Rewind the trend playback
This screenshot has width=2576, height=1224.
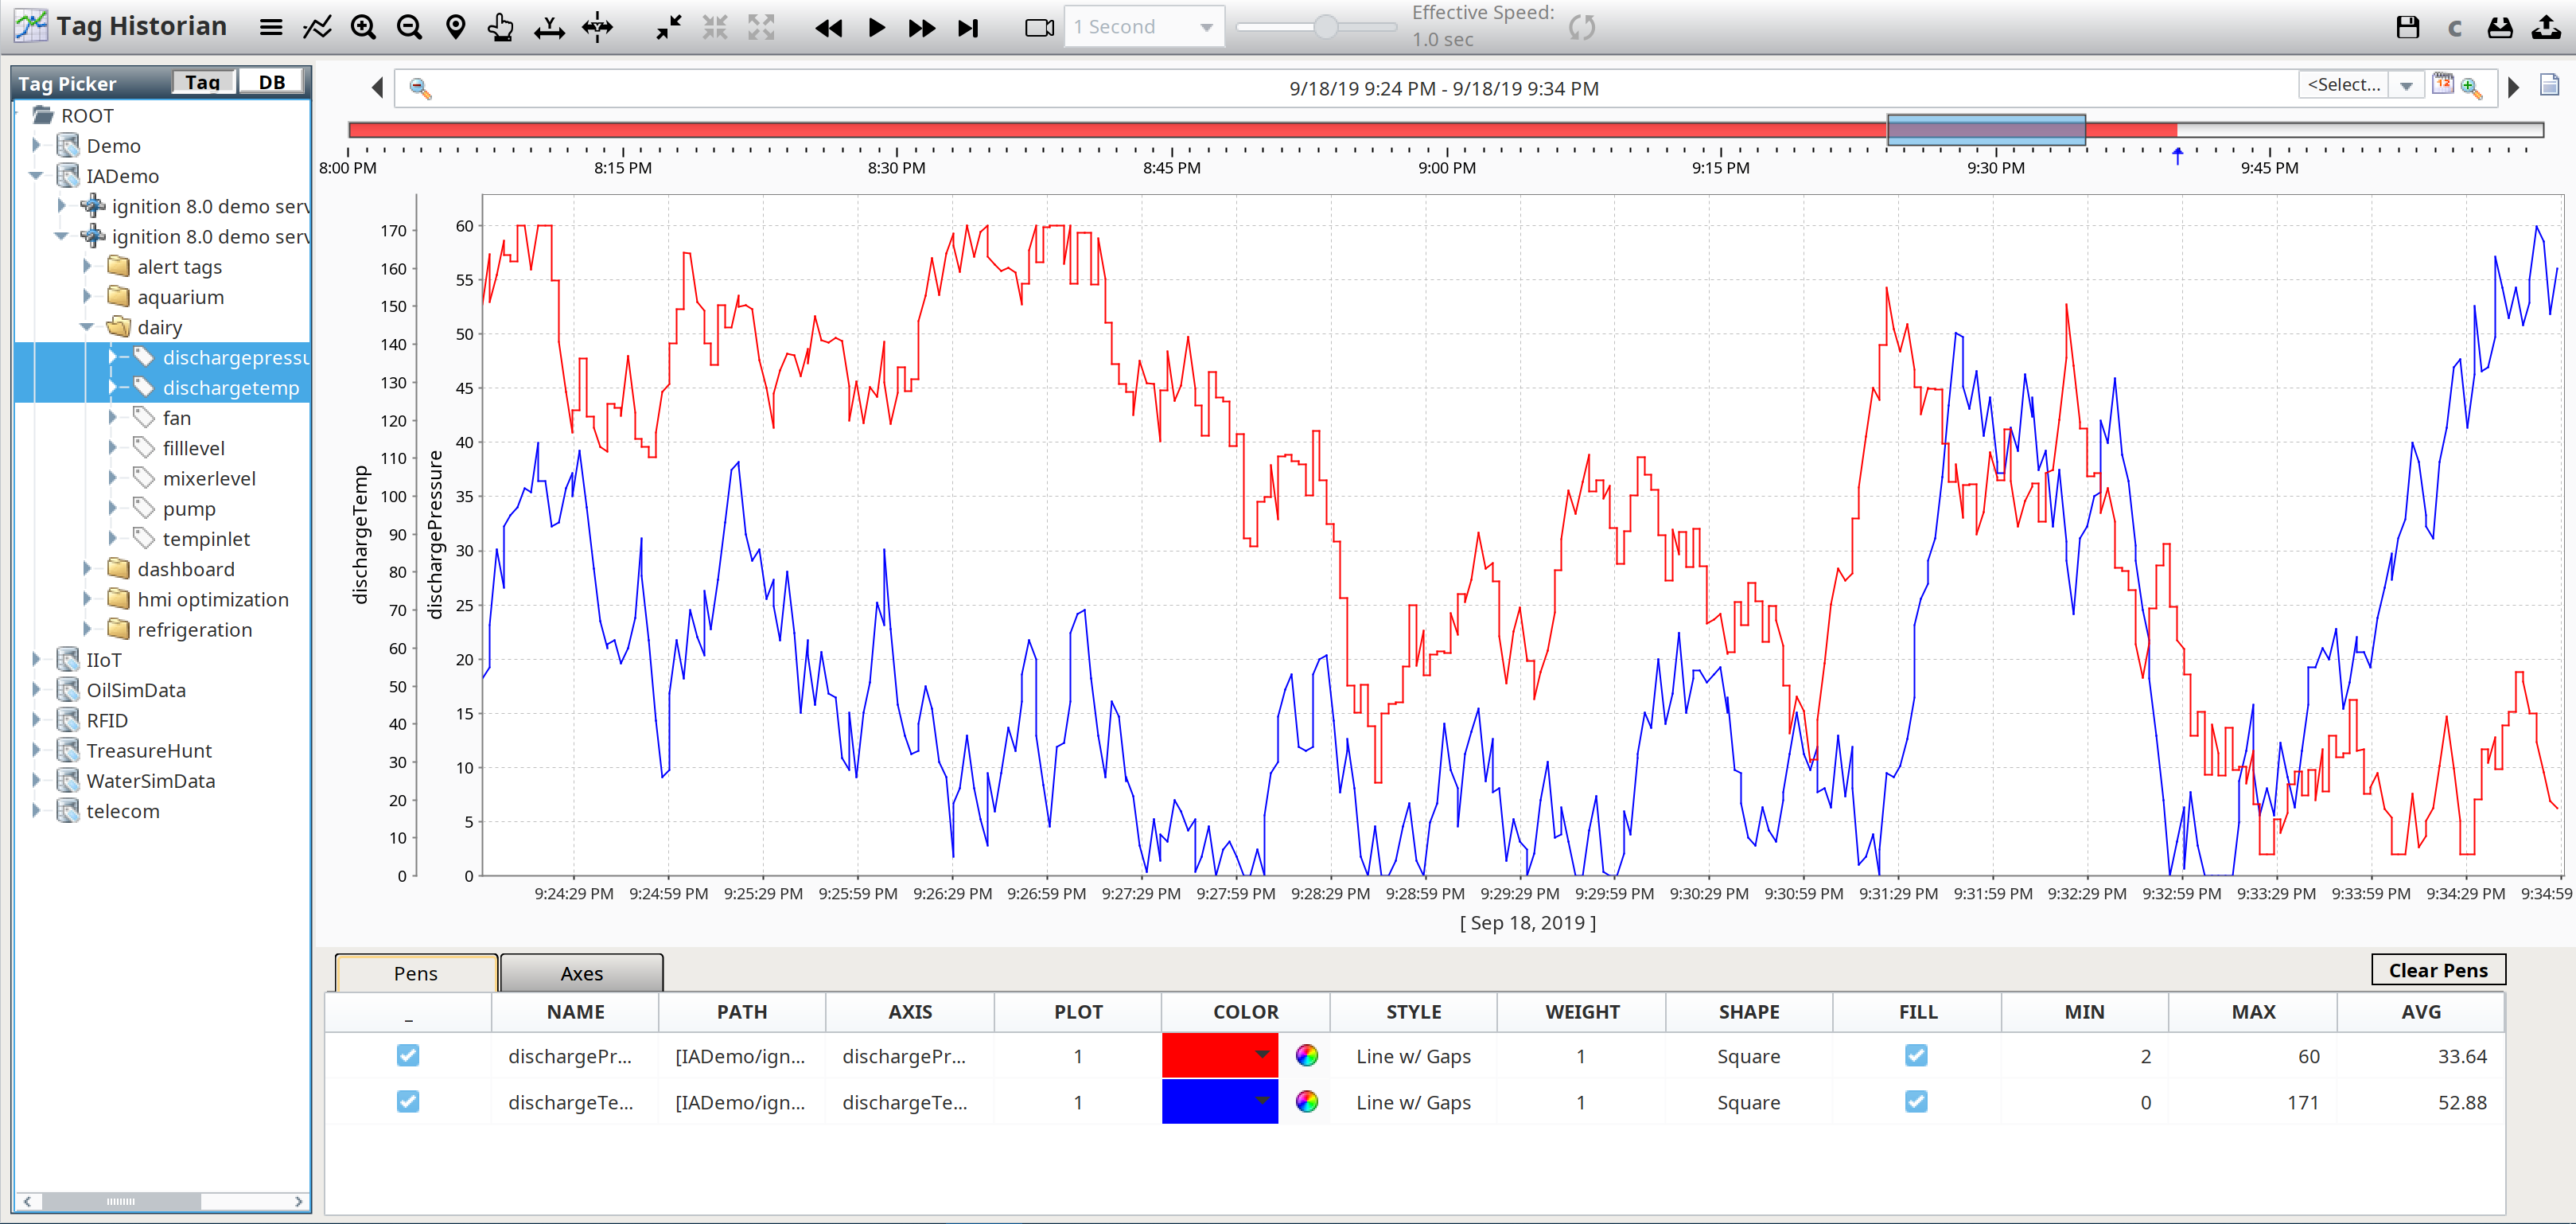click(829, 28)
